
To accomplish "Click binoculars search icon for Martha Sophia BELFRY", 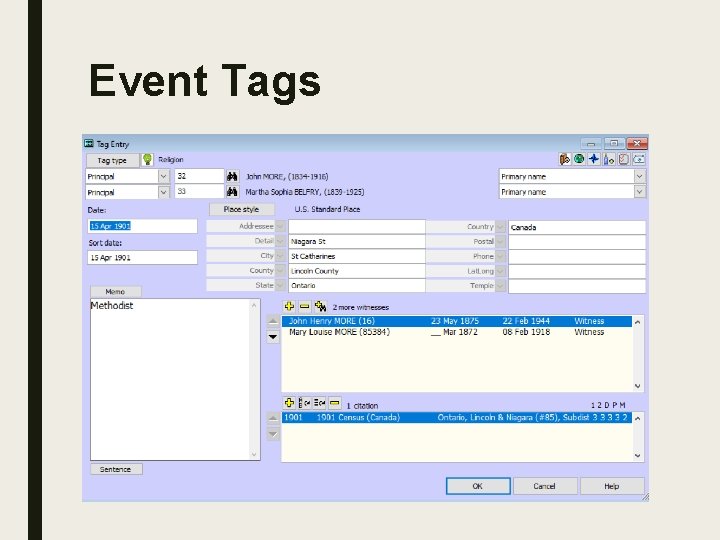I will pos(232,191).
